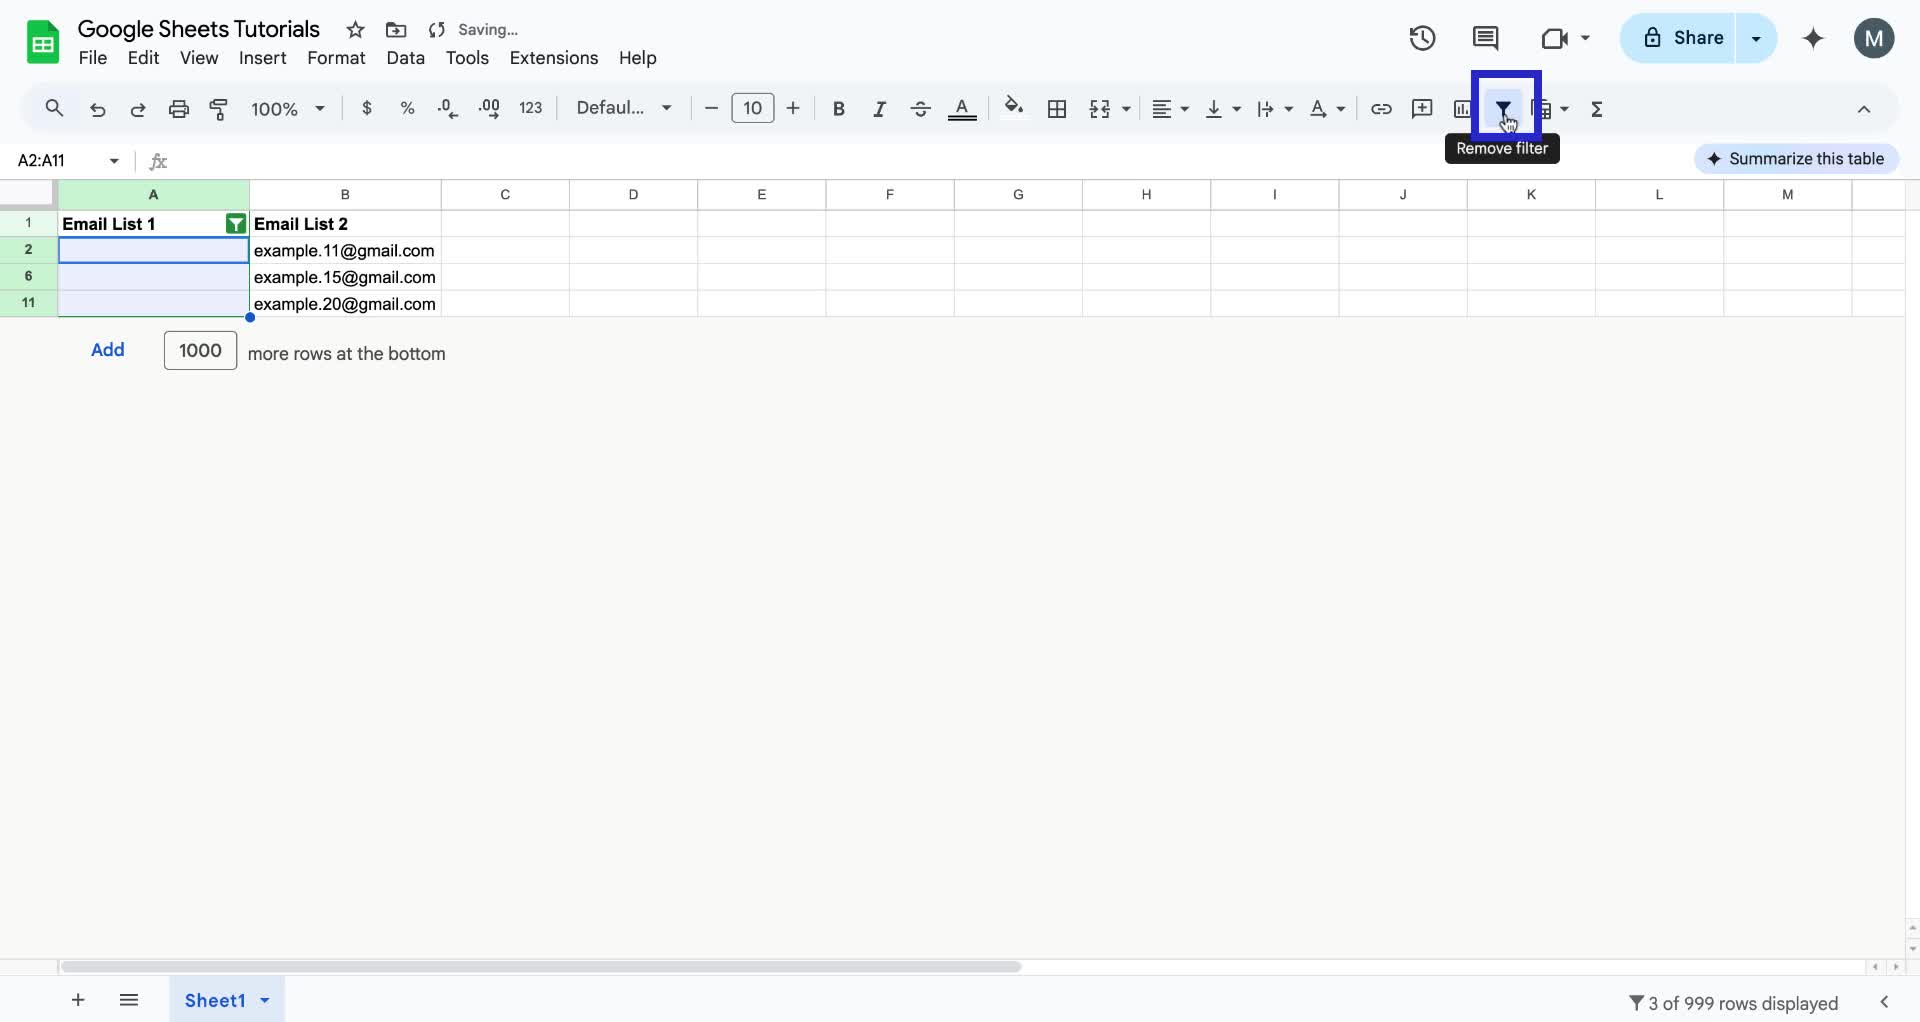
Task: Open the Extensions menu
Action: [x=553, y=58]
